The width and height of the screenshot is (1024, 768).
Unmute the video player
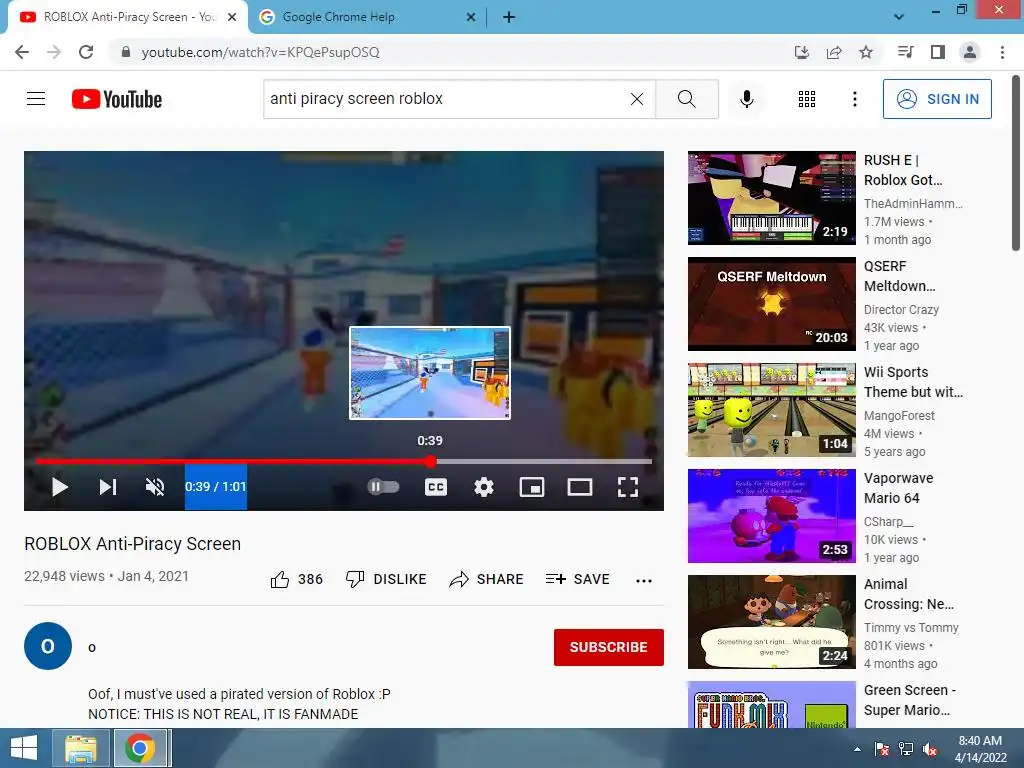pyautogui.click(x=155, y=487)
